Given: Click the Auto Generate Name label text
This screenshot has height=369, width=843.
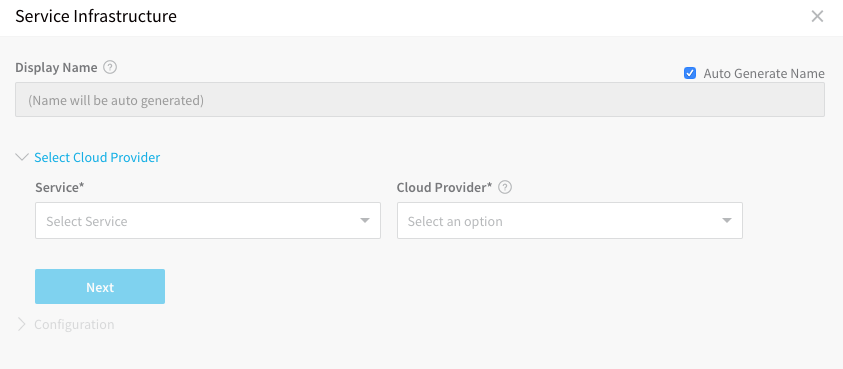Looking at the screenshot, I should click(764, 74).
